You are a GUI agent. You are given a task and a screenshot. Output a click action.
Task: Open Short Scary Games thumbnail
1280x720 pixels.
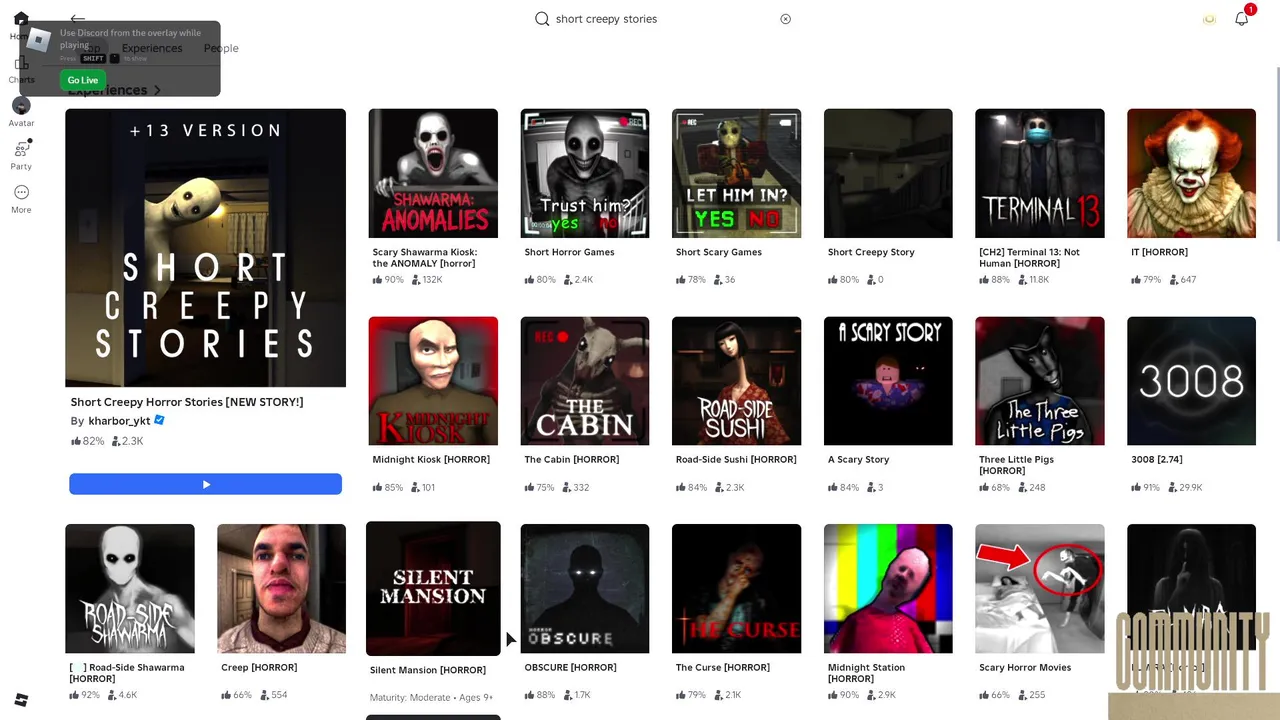[736, 173]
